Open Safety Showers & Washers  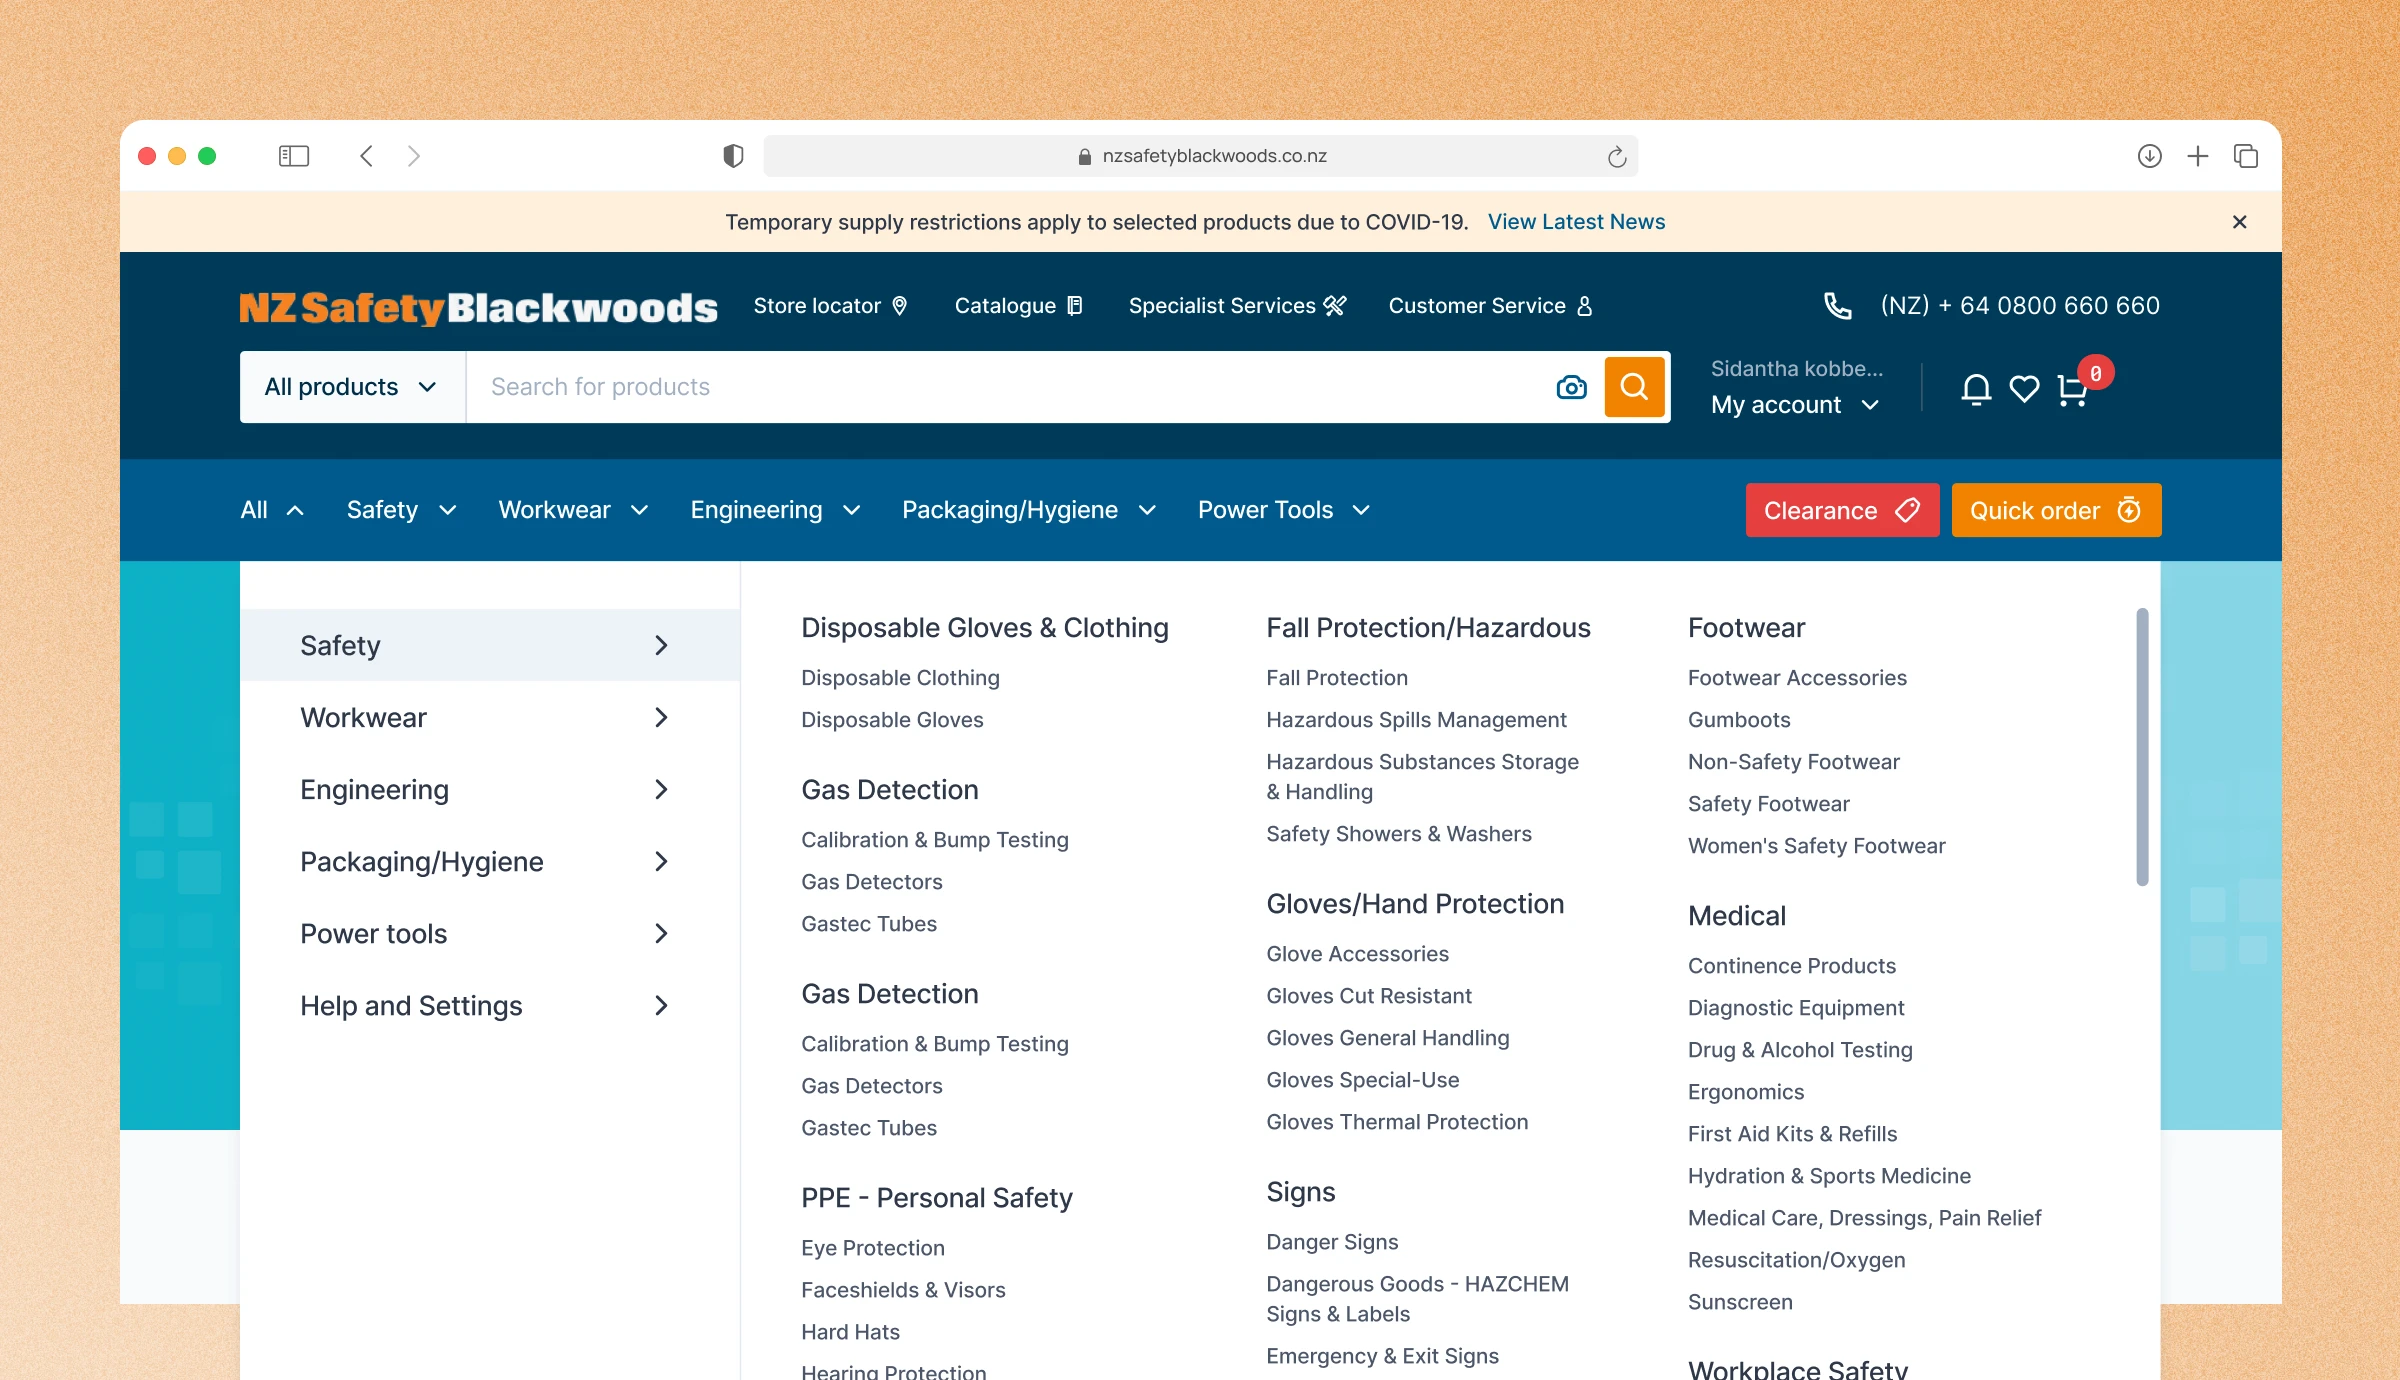pos(1398,834)
